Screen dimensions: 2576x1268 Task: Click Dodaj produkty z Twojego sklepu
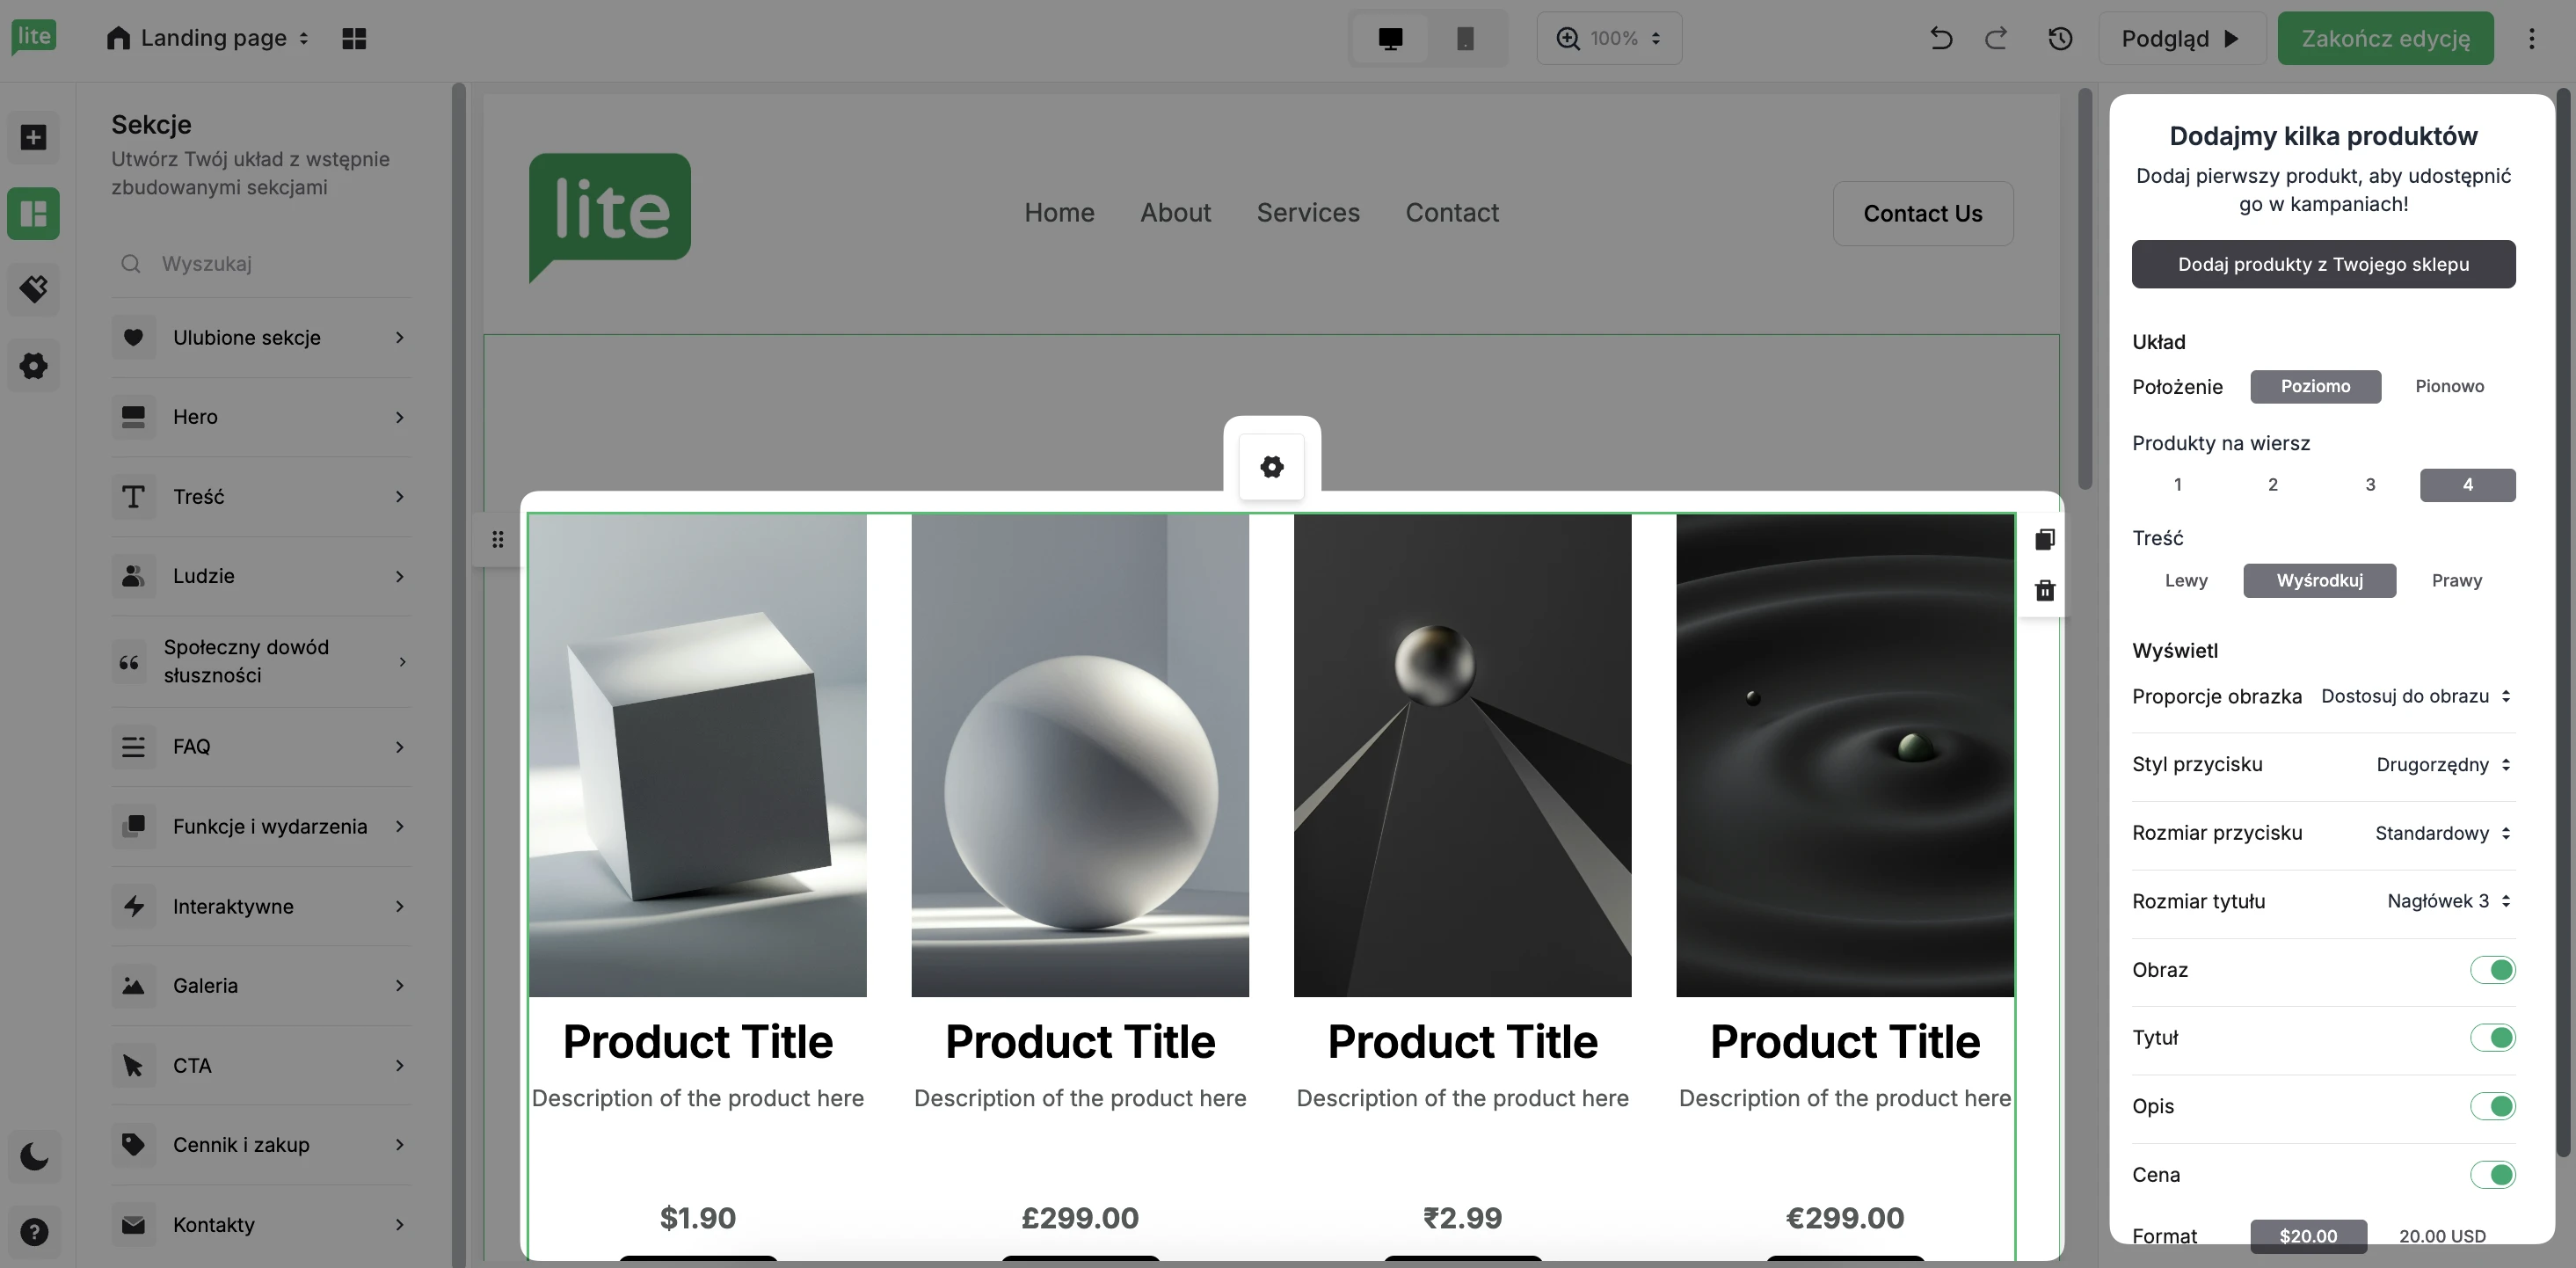point(2323,264)
